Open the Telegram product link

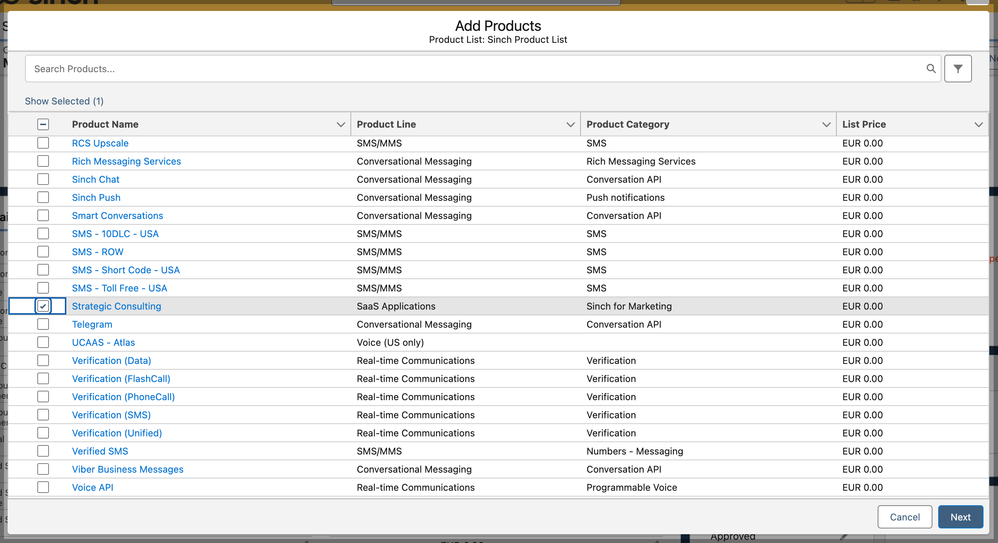(x=92, y=324)
